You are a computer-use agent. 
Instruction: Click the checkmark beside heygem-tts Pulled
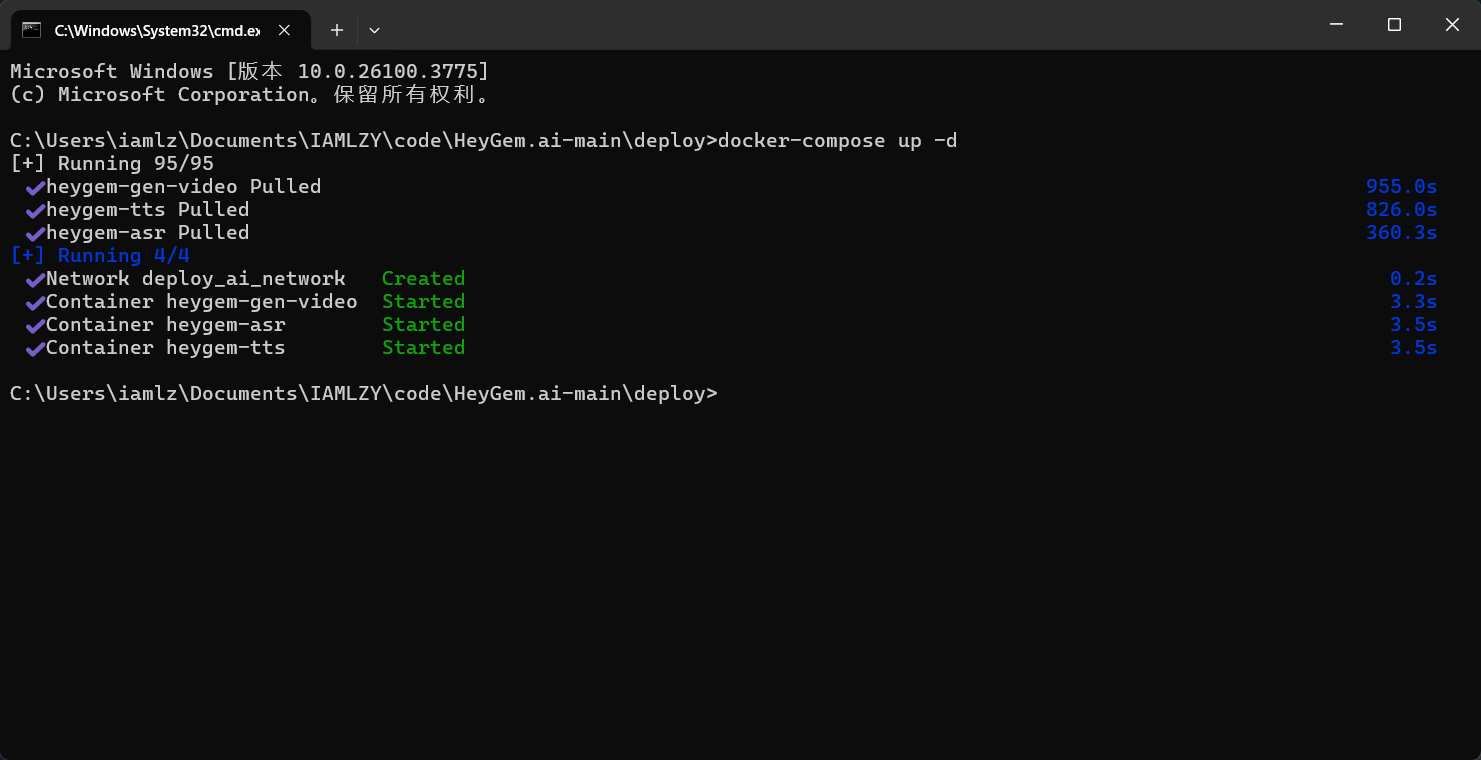point(35,210)
